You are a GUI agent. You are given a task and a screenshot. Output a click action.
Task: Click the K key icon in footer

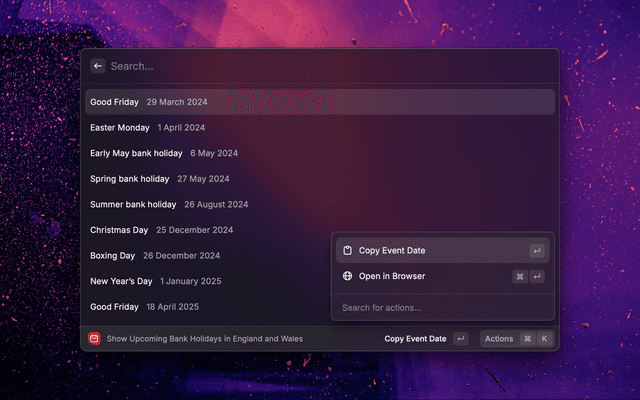[545, 339]
